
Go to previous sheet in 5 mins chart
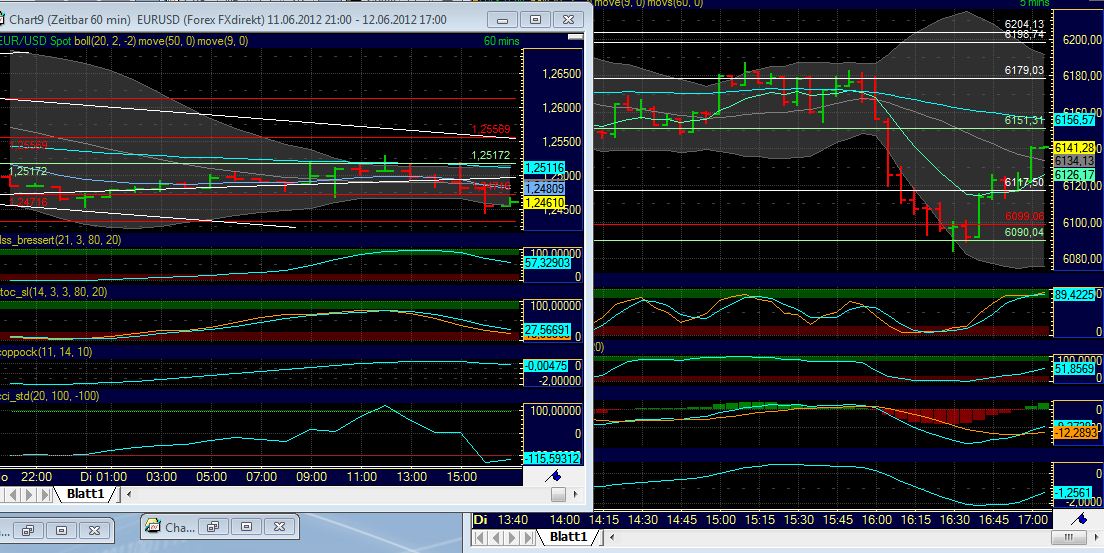495,538
